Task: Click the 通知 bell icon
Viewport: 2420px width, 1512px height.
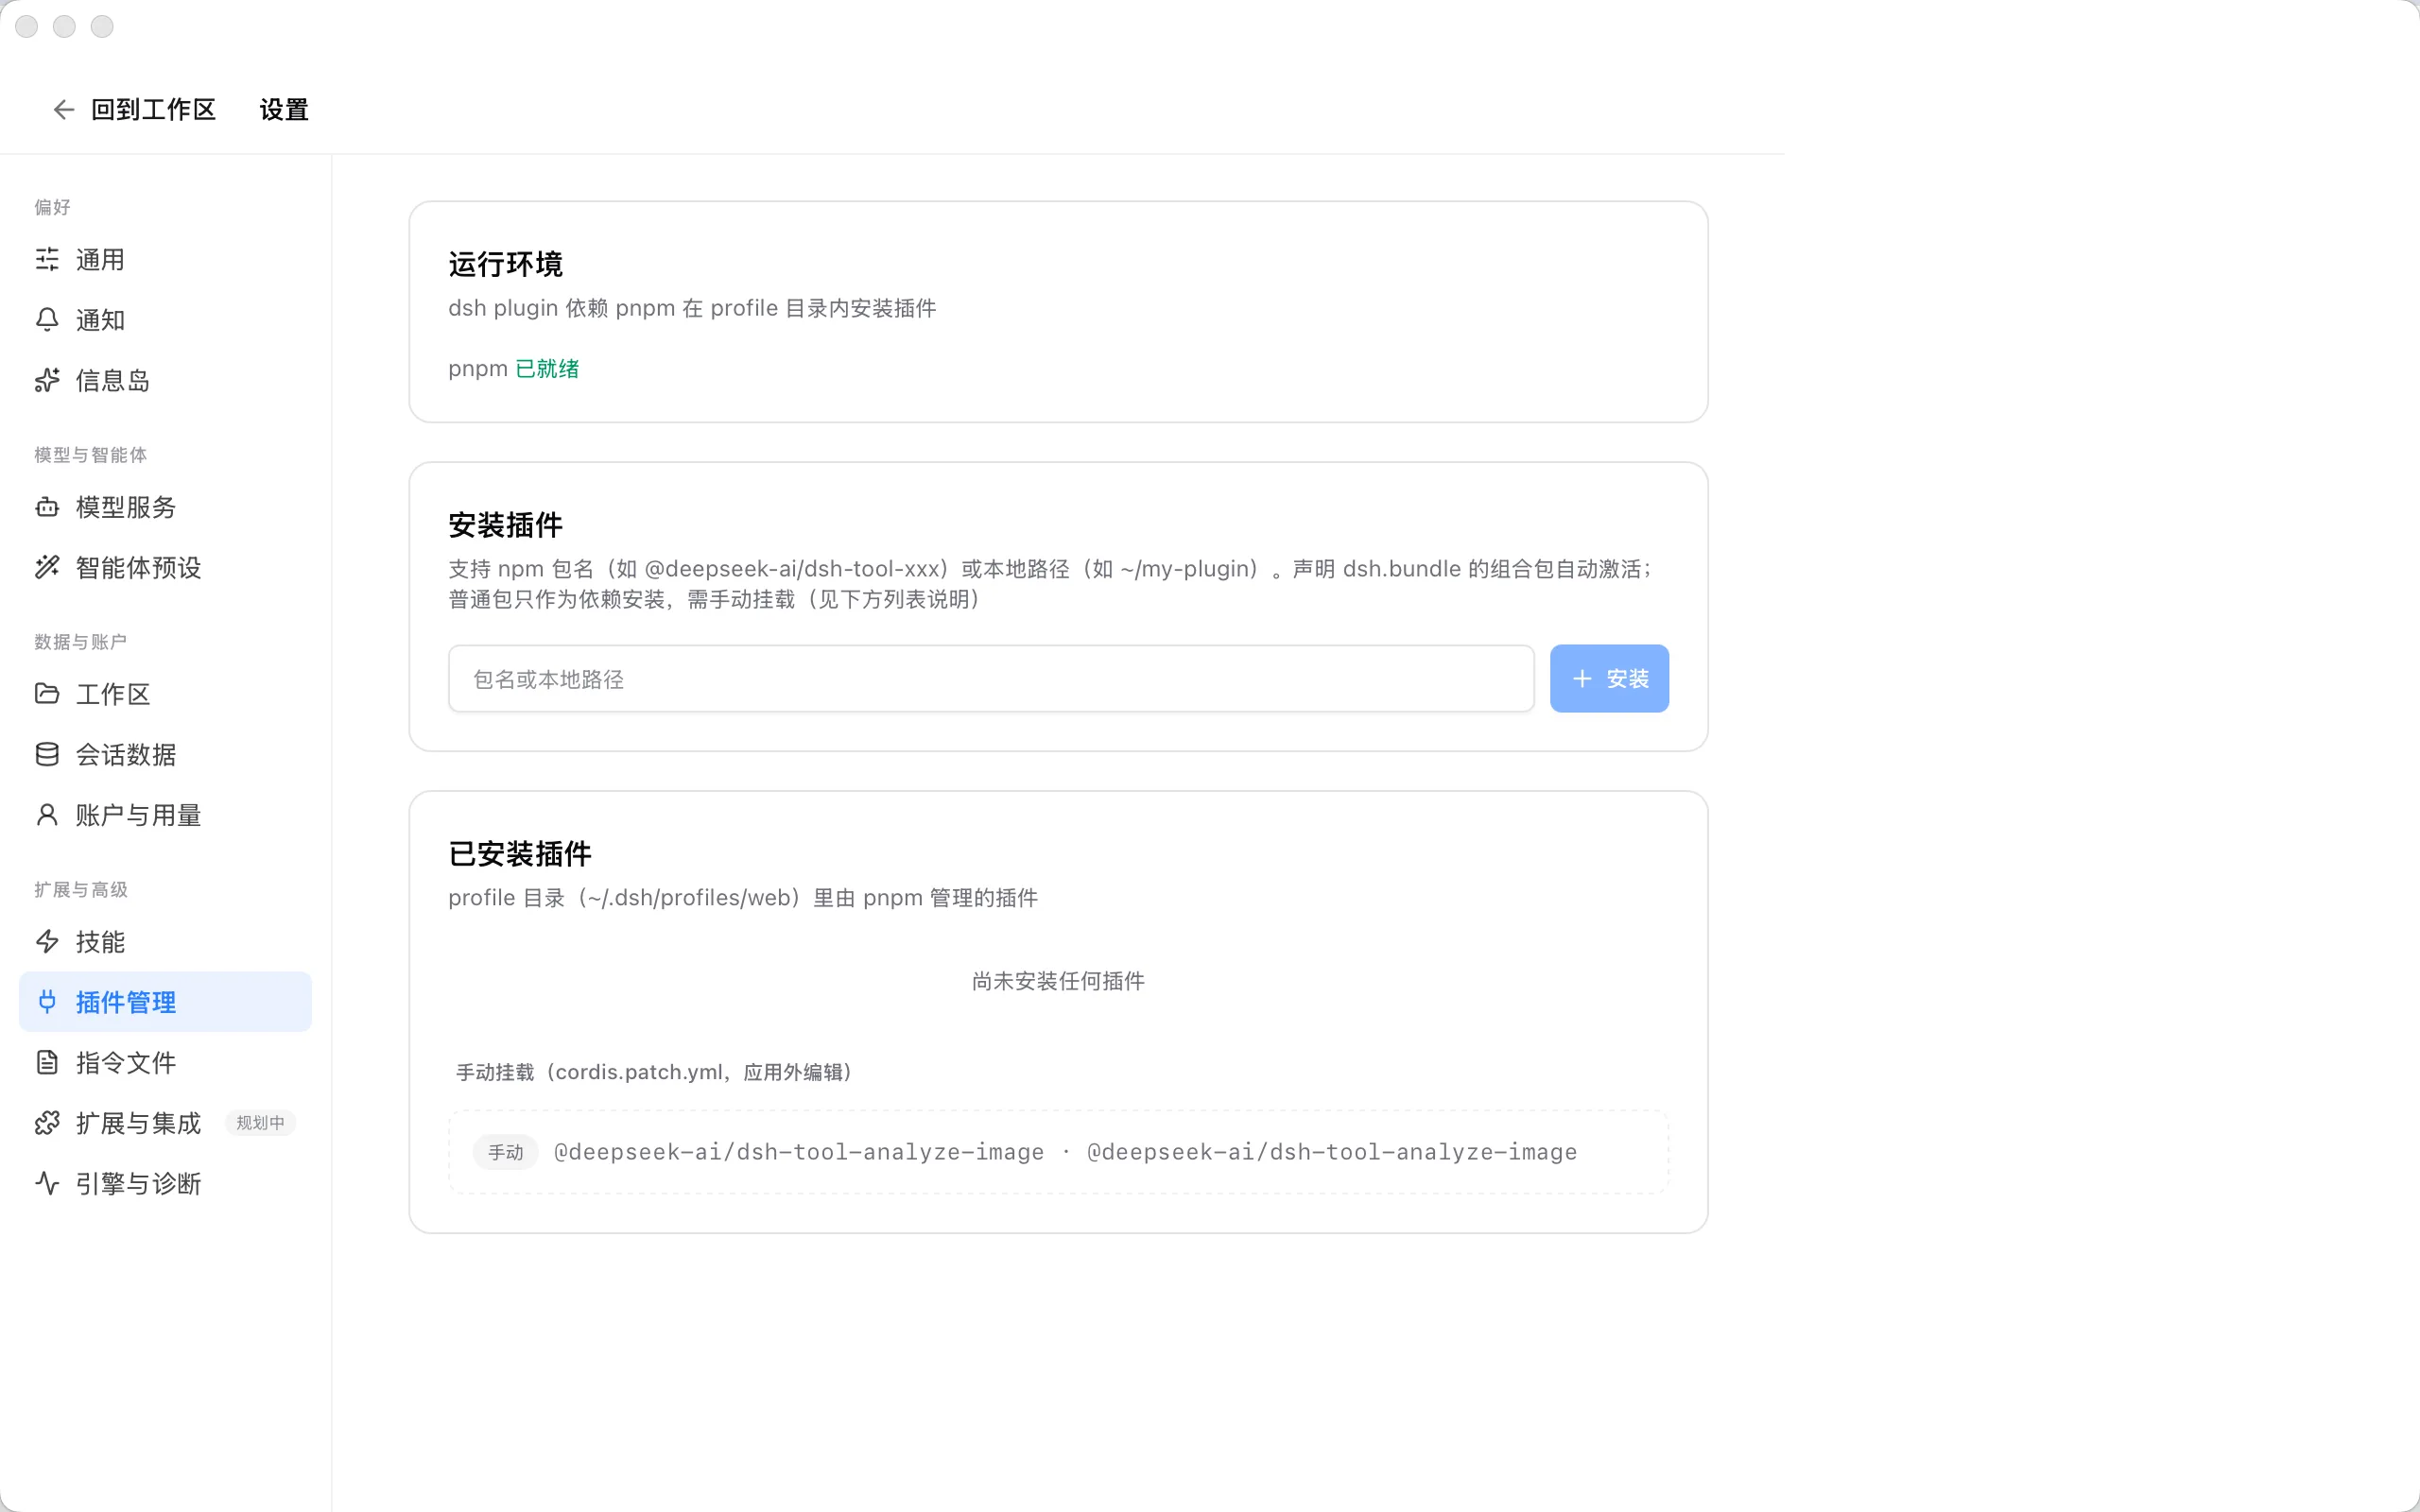Action: [x=47, y=320]
